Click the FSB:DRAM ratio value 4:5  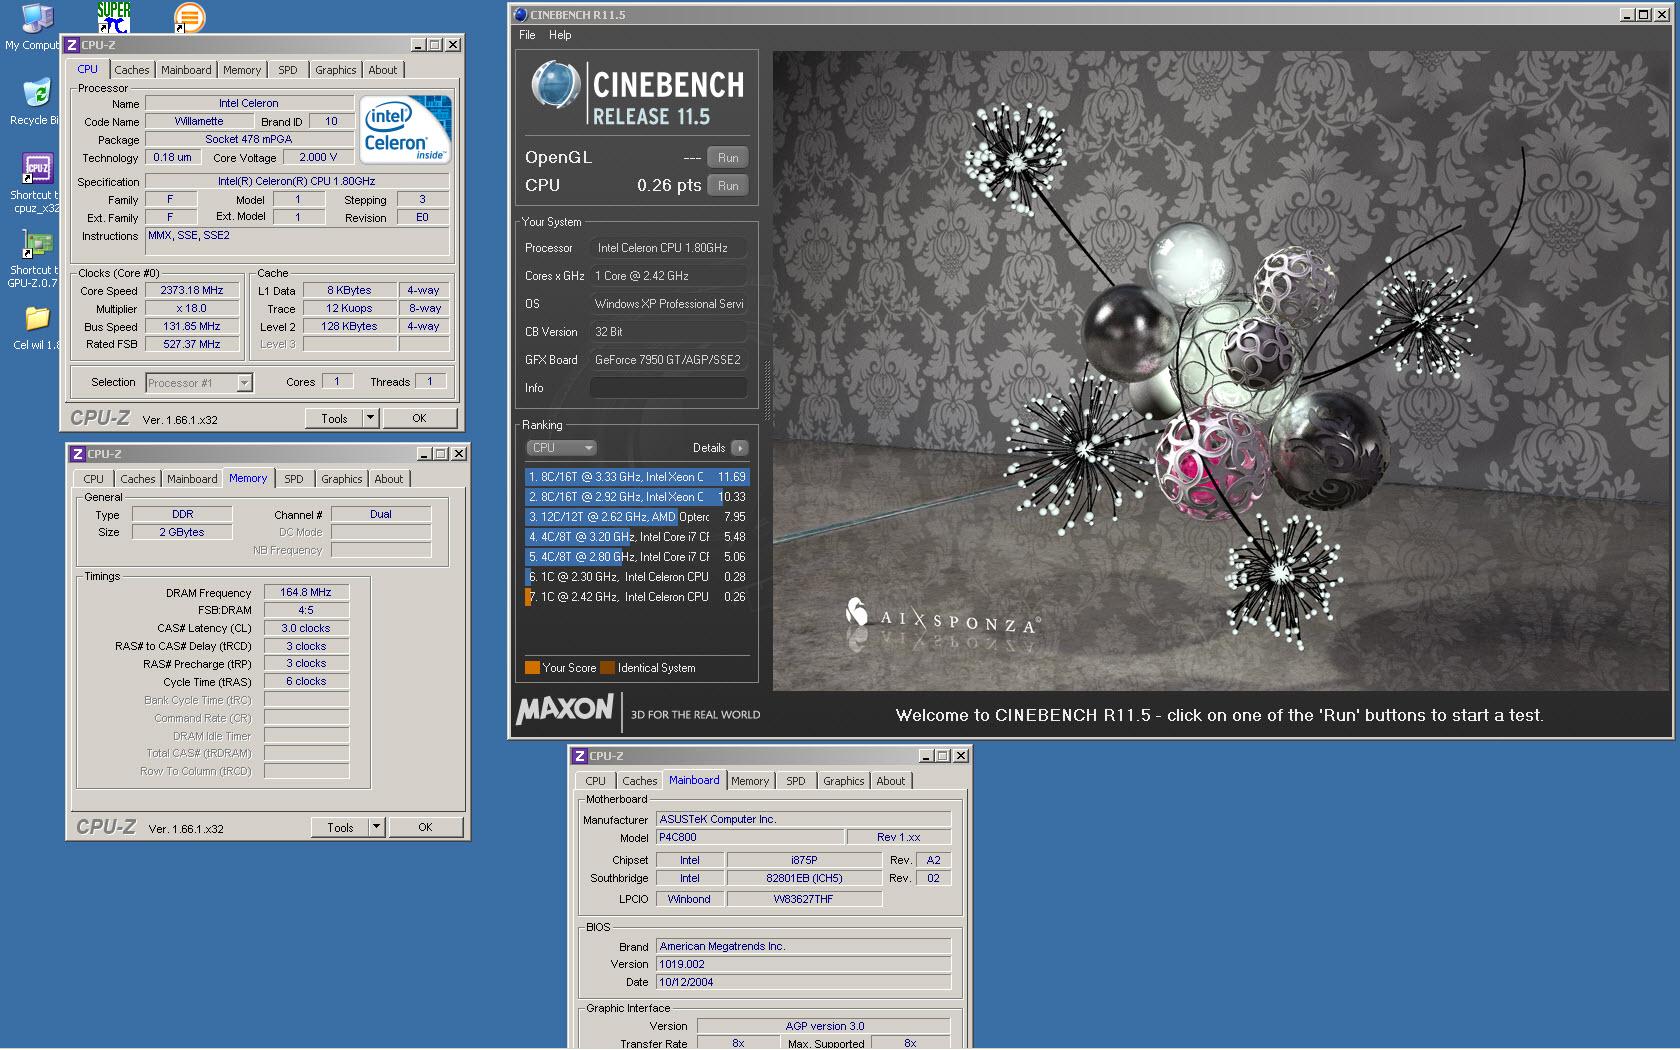click(x=306, y=610)
